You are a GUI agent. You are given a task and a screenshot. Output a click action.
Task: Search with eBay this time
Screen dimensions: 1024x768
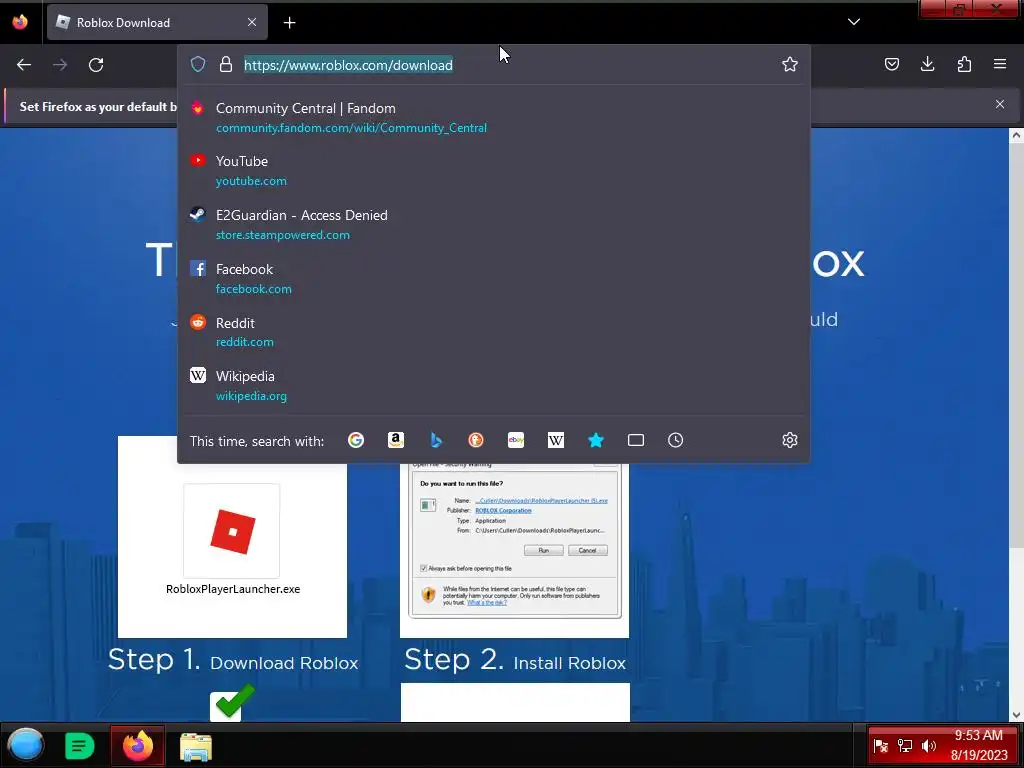(516, 440)
